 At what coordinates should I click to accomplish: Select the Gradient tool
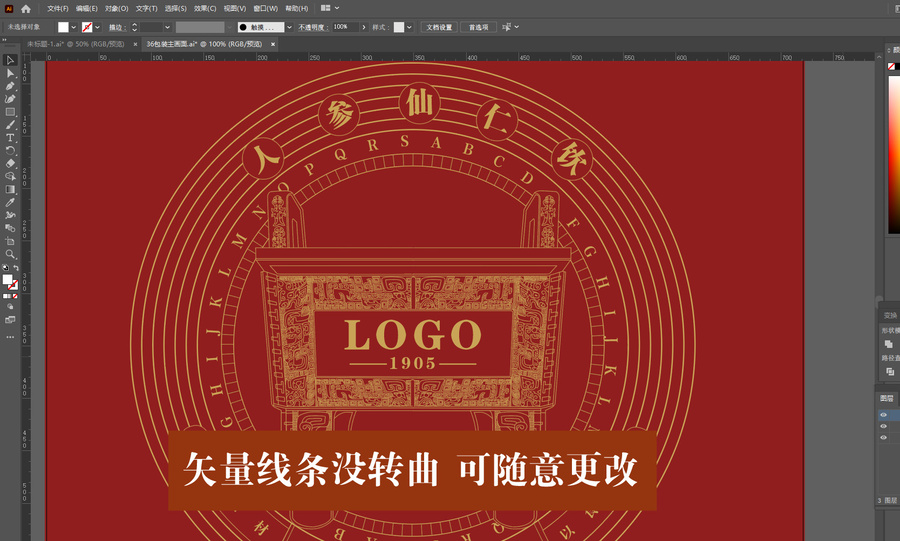click(x=10, y=189)
